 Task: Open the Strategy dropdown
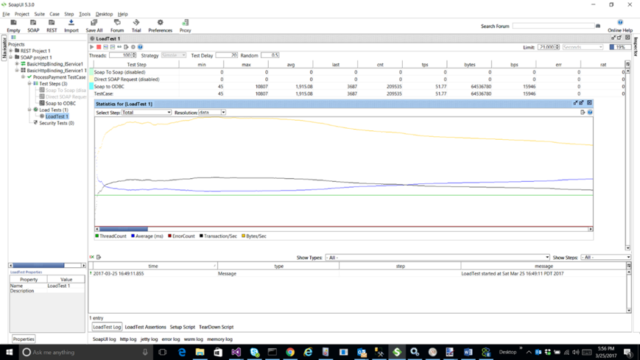click(x=174, y=55)
